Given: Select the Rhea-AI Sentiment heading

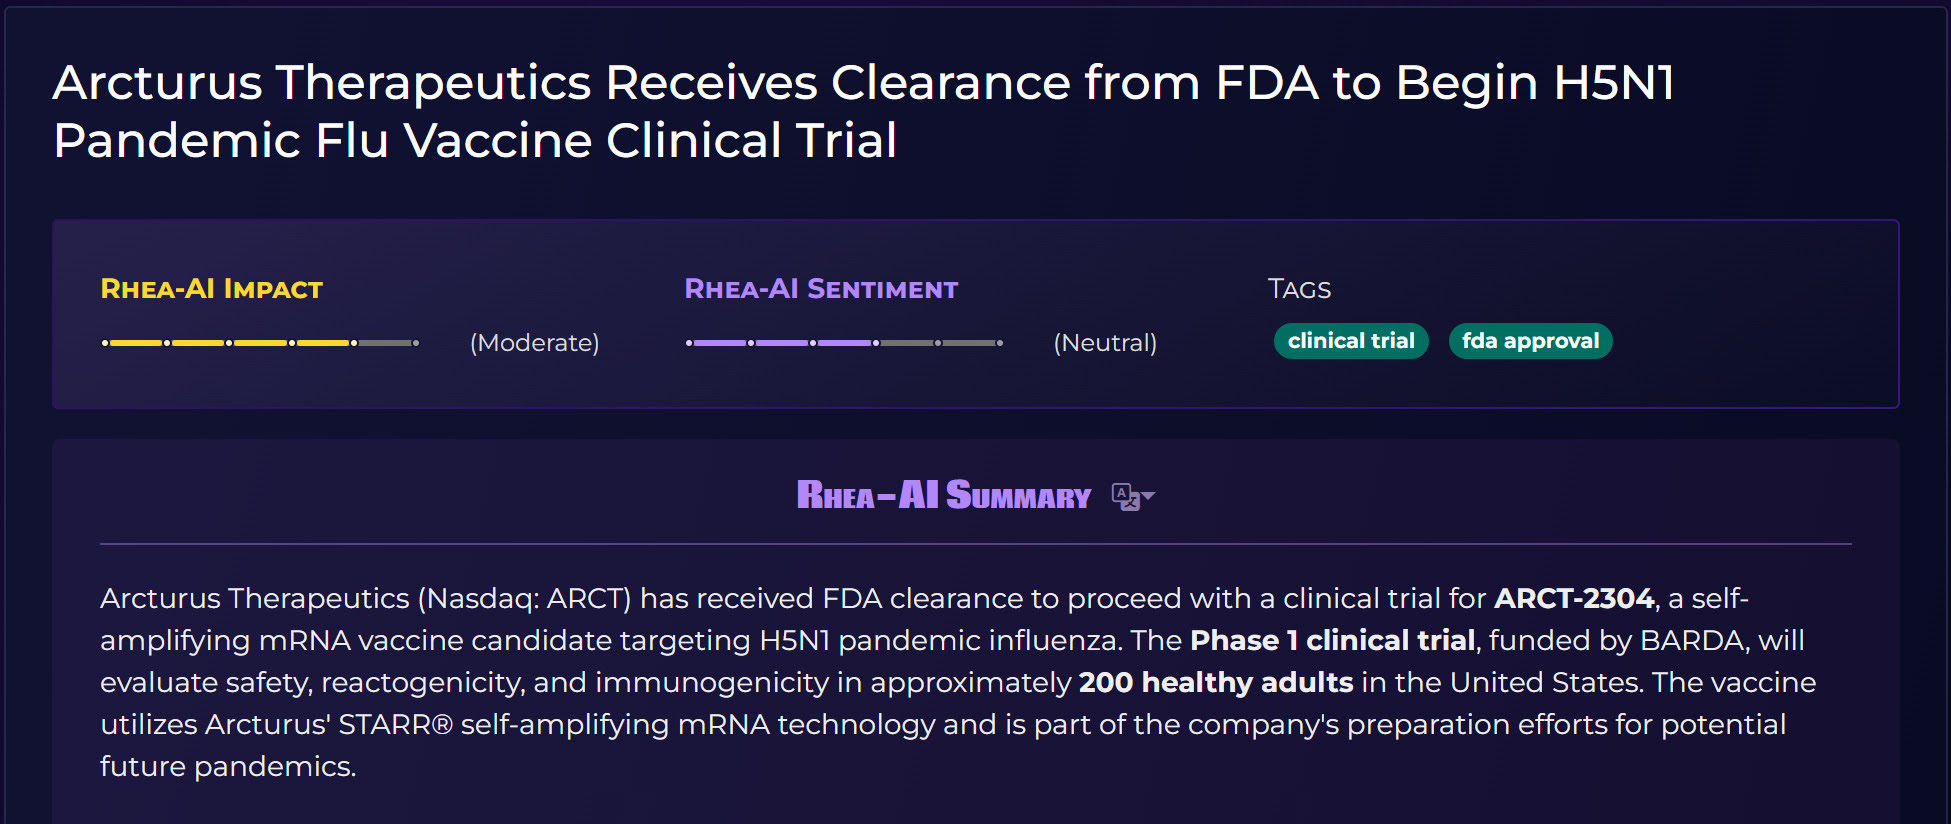Looking at the screenshot, I should (821, 289).
